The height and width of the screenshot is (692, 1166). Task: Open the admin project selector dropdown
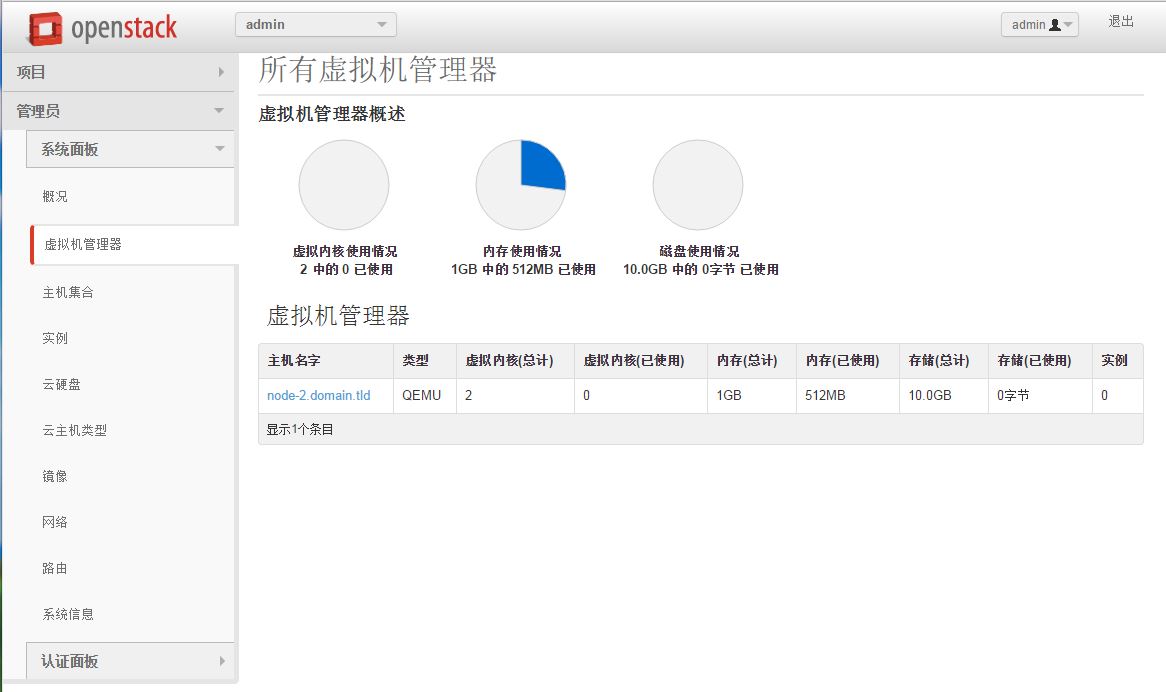click(x=315, y=24)
